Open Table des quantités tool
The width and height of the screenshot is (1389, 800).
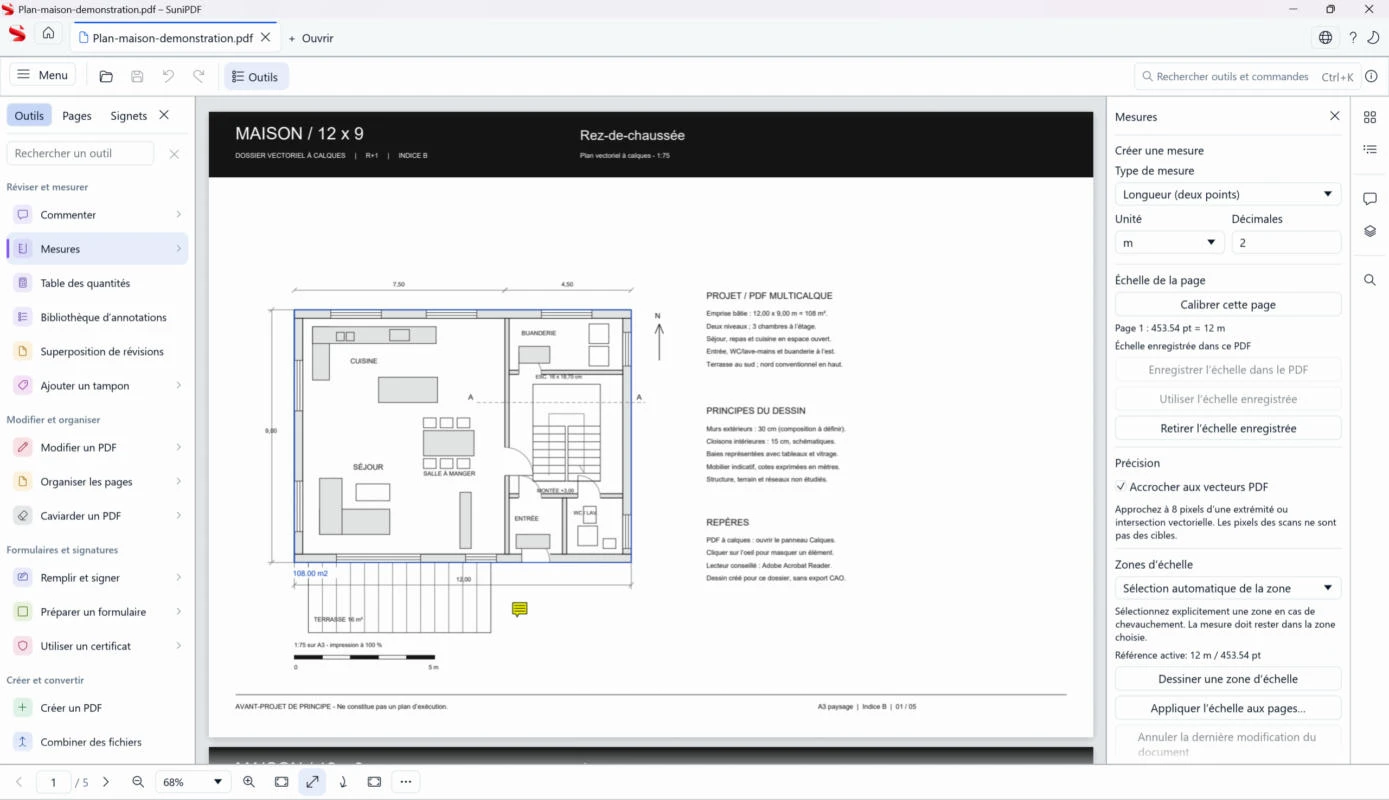97,283
